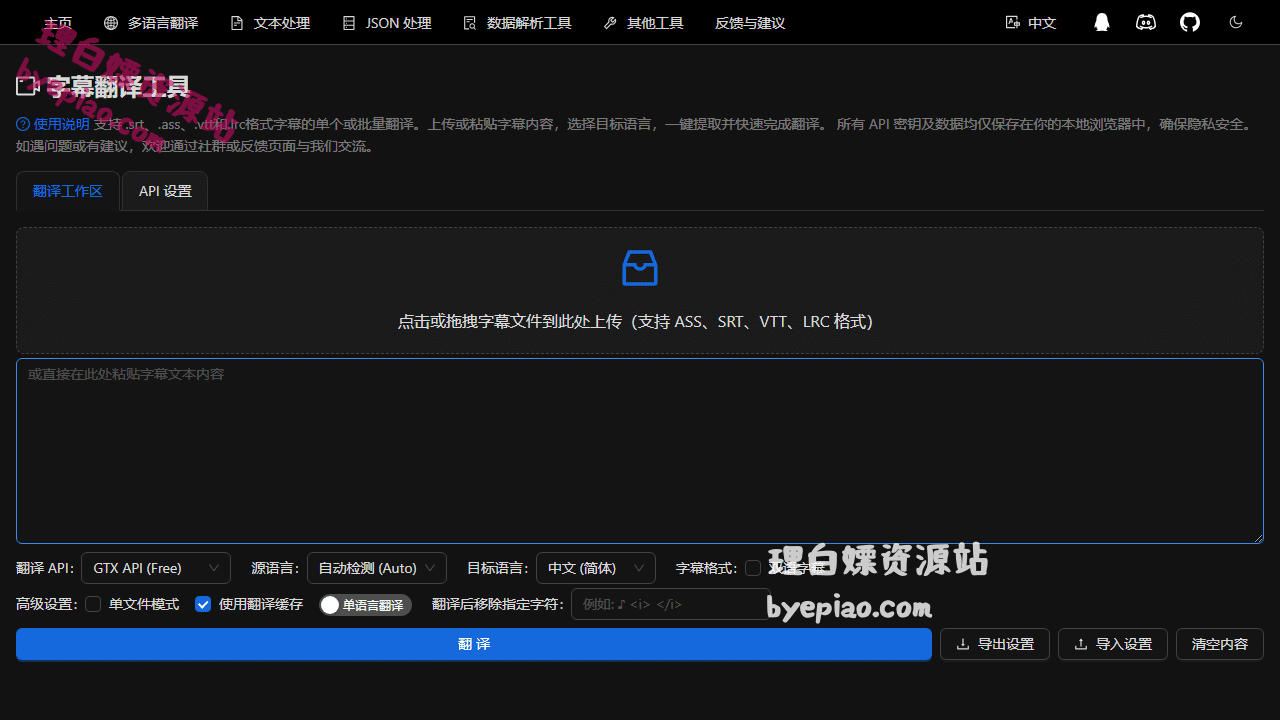This screenshot has height=720, width=1280.
Task: Toggle the 单语言翻译 switch
Action: (365, 605)
